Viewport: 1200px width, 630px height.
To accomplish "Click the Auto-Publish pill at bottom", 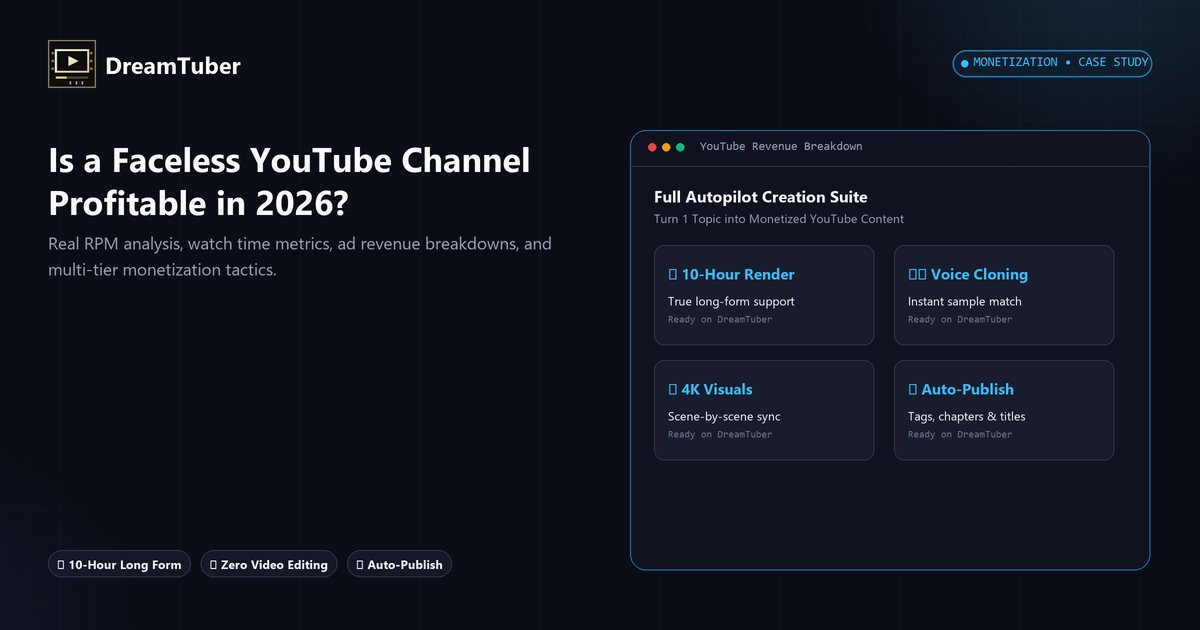I will coord(400,565).
